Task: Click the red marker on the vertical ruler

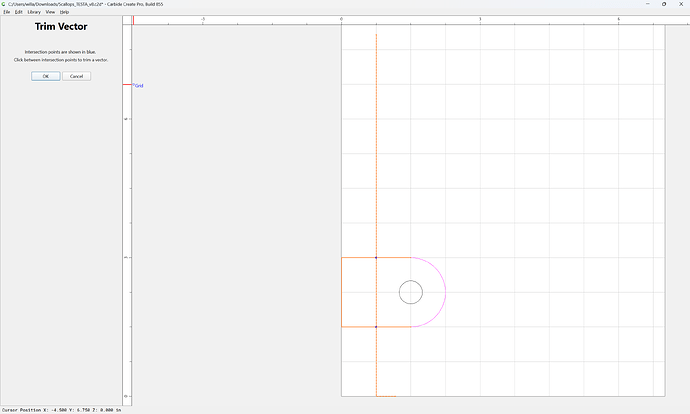Action: tap(127, 84)
